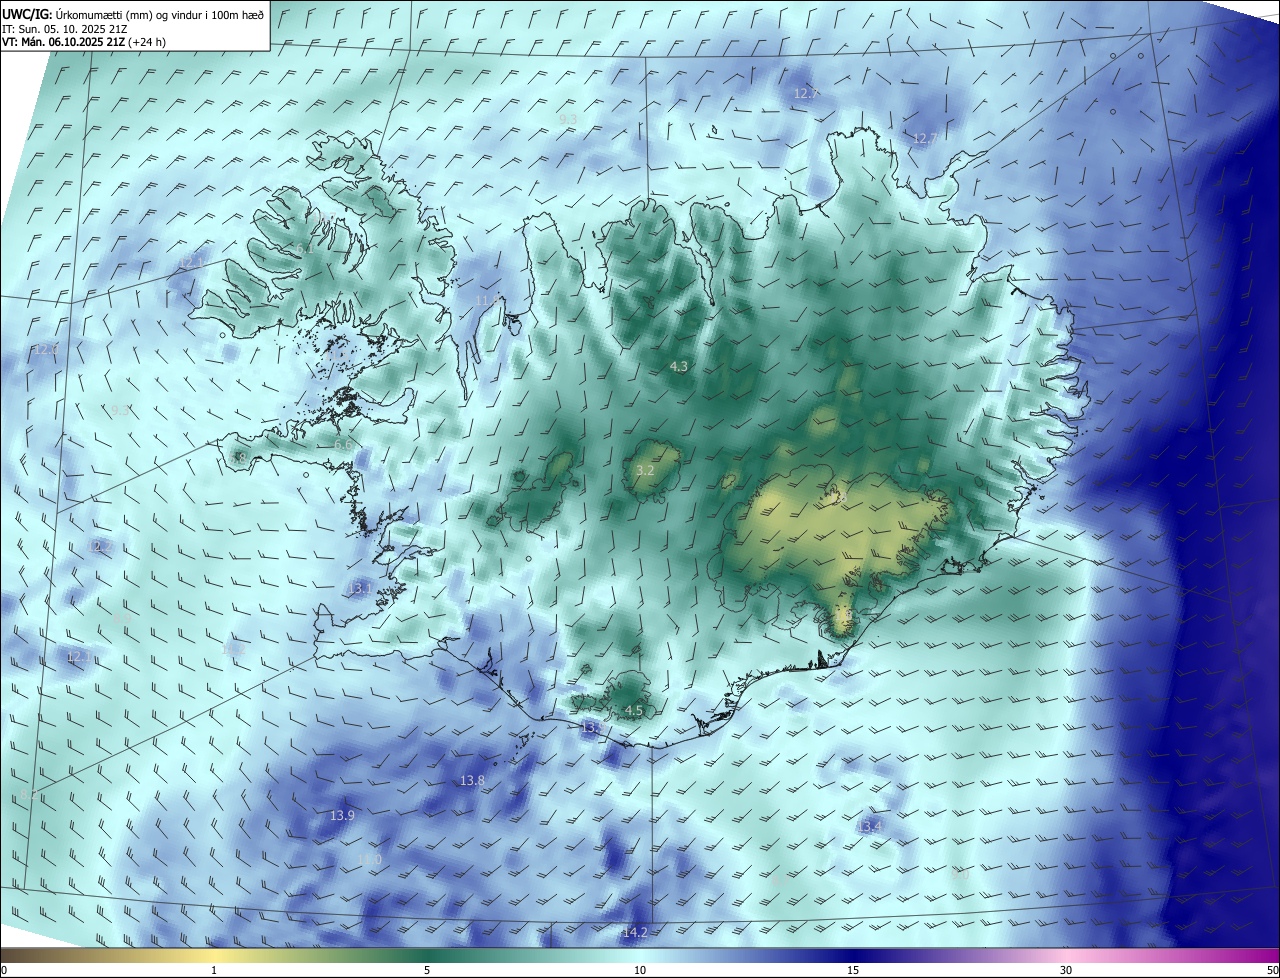Click the 13.8 value label over the sea
Image resolution: width=1280 pixels, height=978 pixels.
coord(472,780)
